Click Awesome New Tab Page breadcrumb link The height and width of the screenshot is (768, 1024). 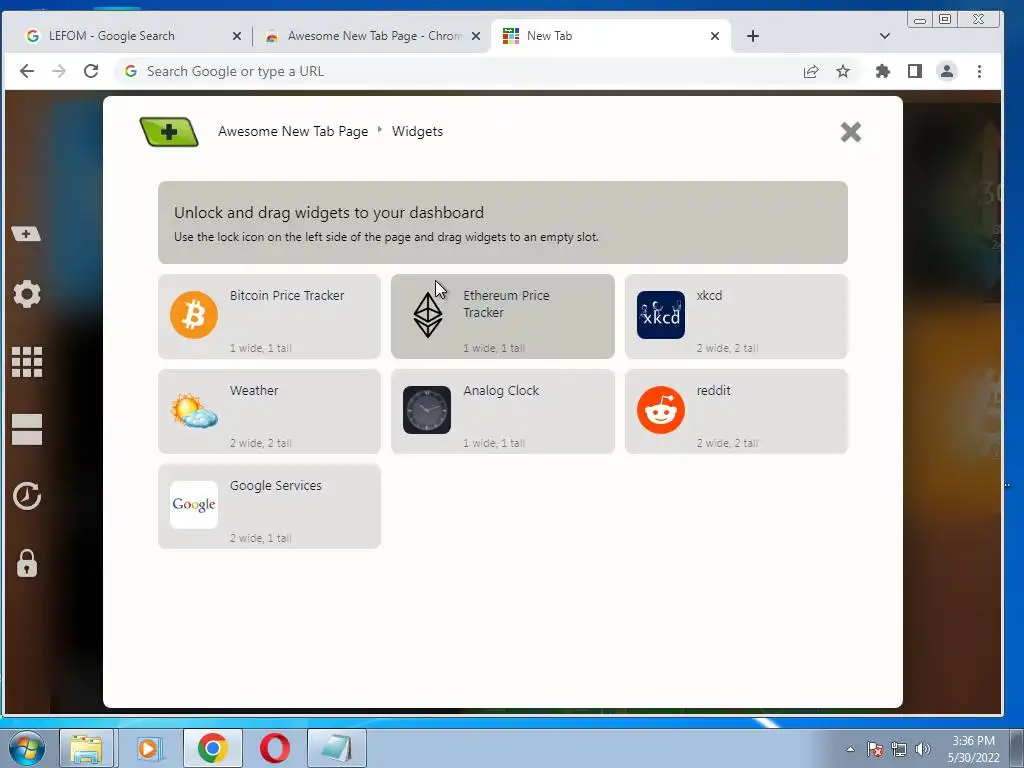point(293,131)
